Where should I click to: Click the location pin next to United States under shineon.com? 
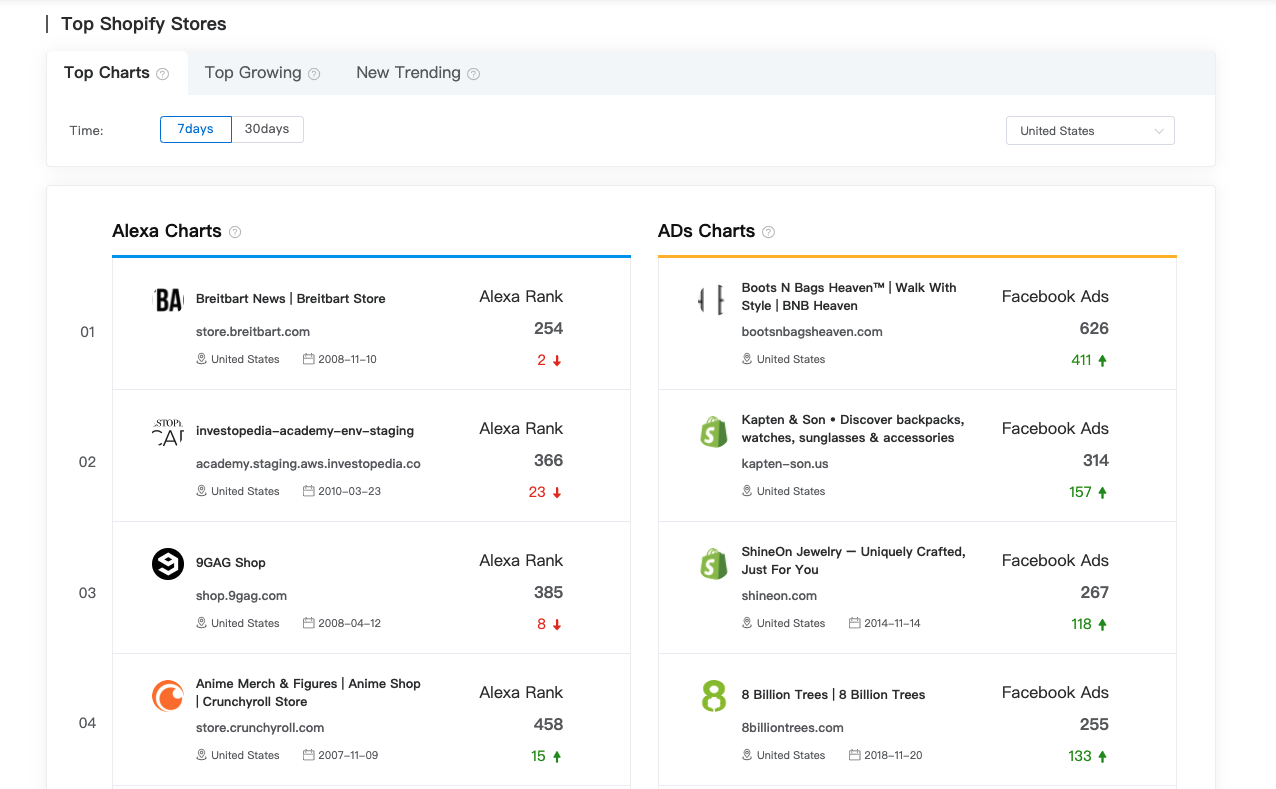point(747,622)
